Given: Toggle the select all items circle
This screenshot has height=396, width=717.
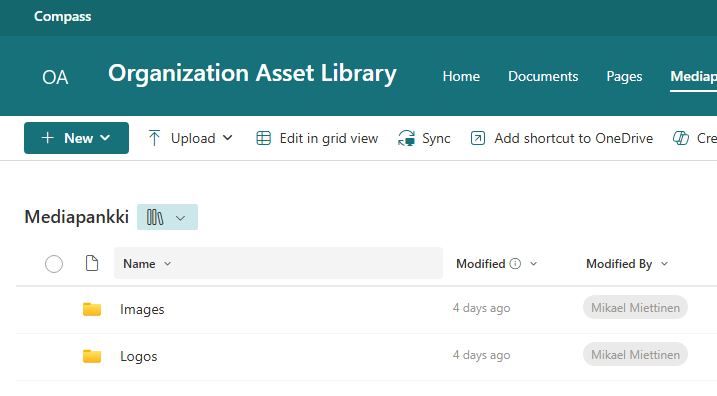Looking at the screenshot, I should tap(54, 264).
